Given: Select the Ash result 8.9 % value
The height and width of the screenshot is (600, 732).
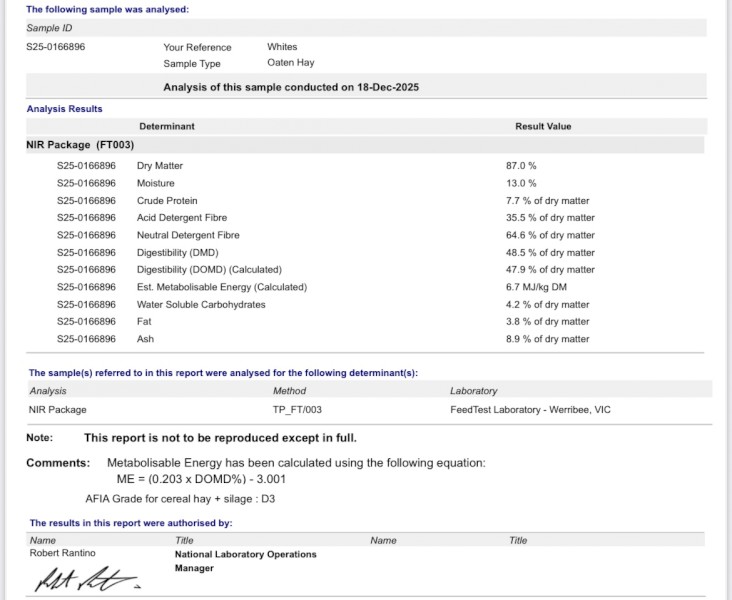Looking at the screenshot, I should point(548,339).
